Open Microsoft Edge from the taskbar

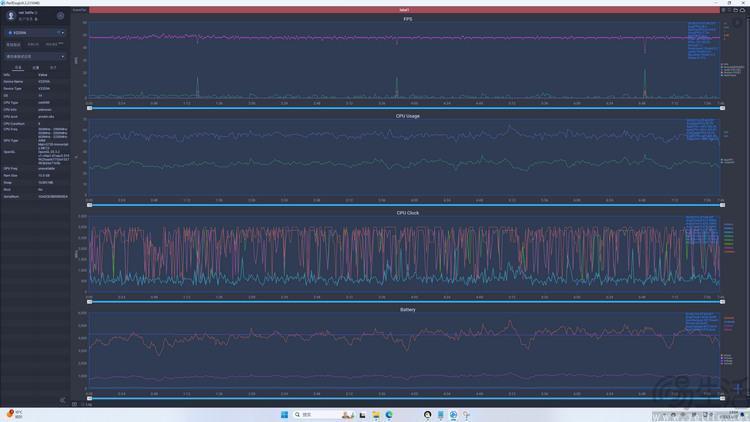pos(389,414)
